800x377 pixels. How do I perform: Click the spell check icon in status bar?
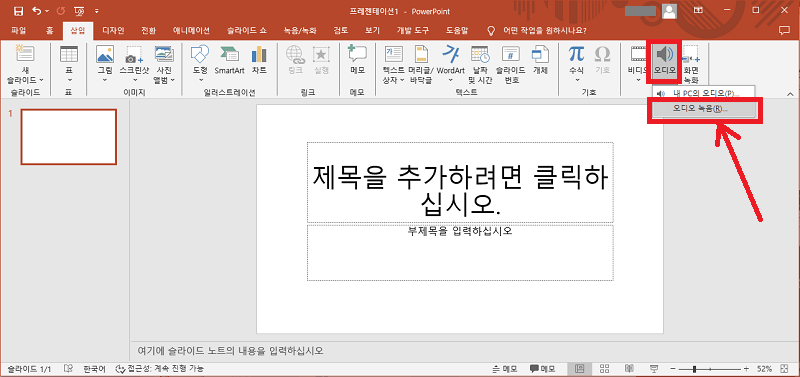pos(68,368)
